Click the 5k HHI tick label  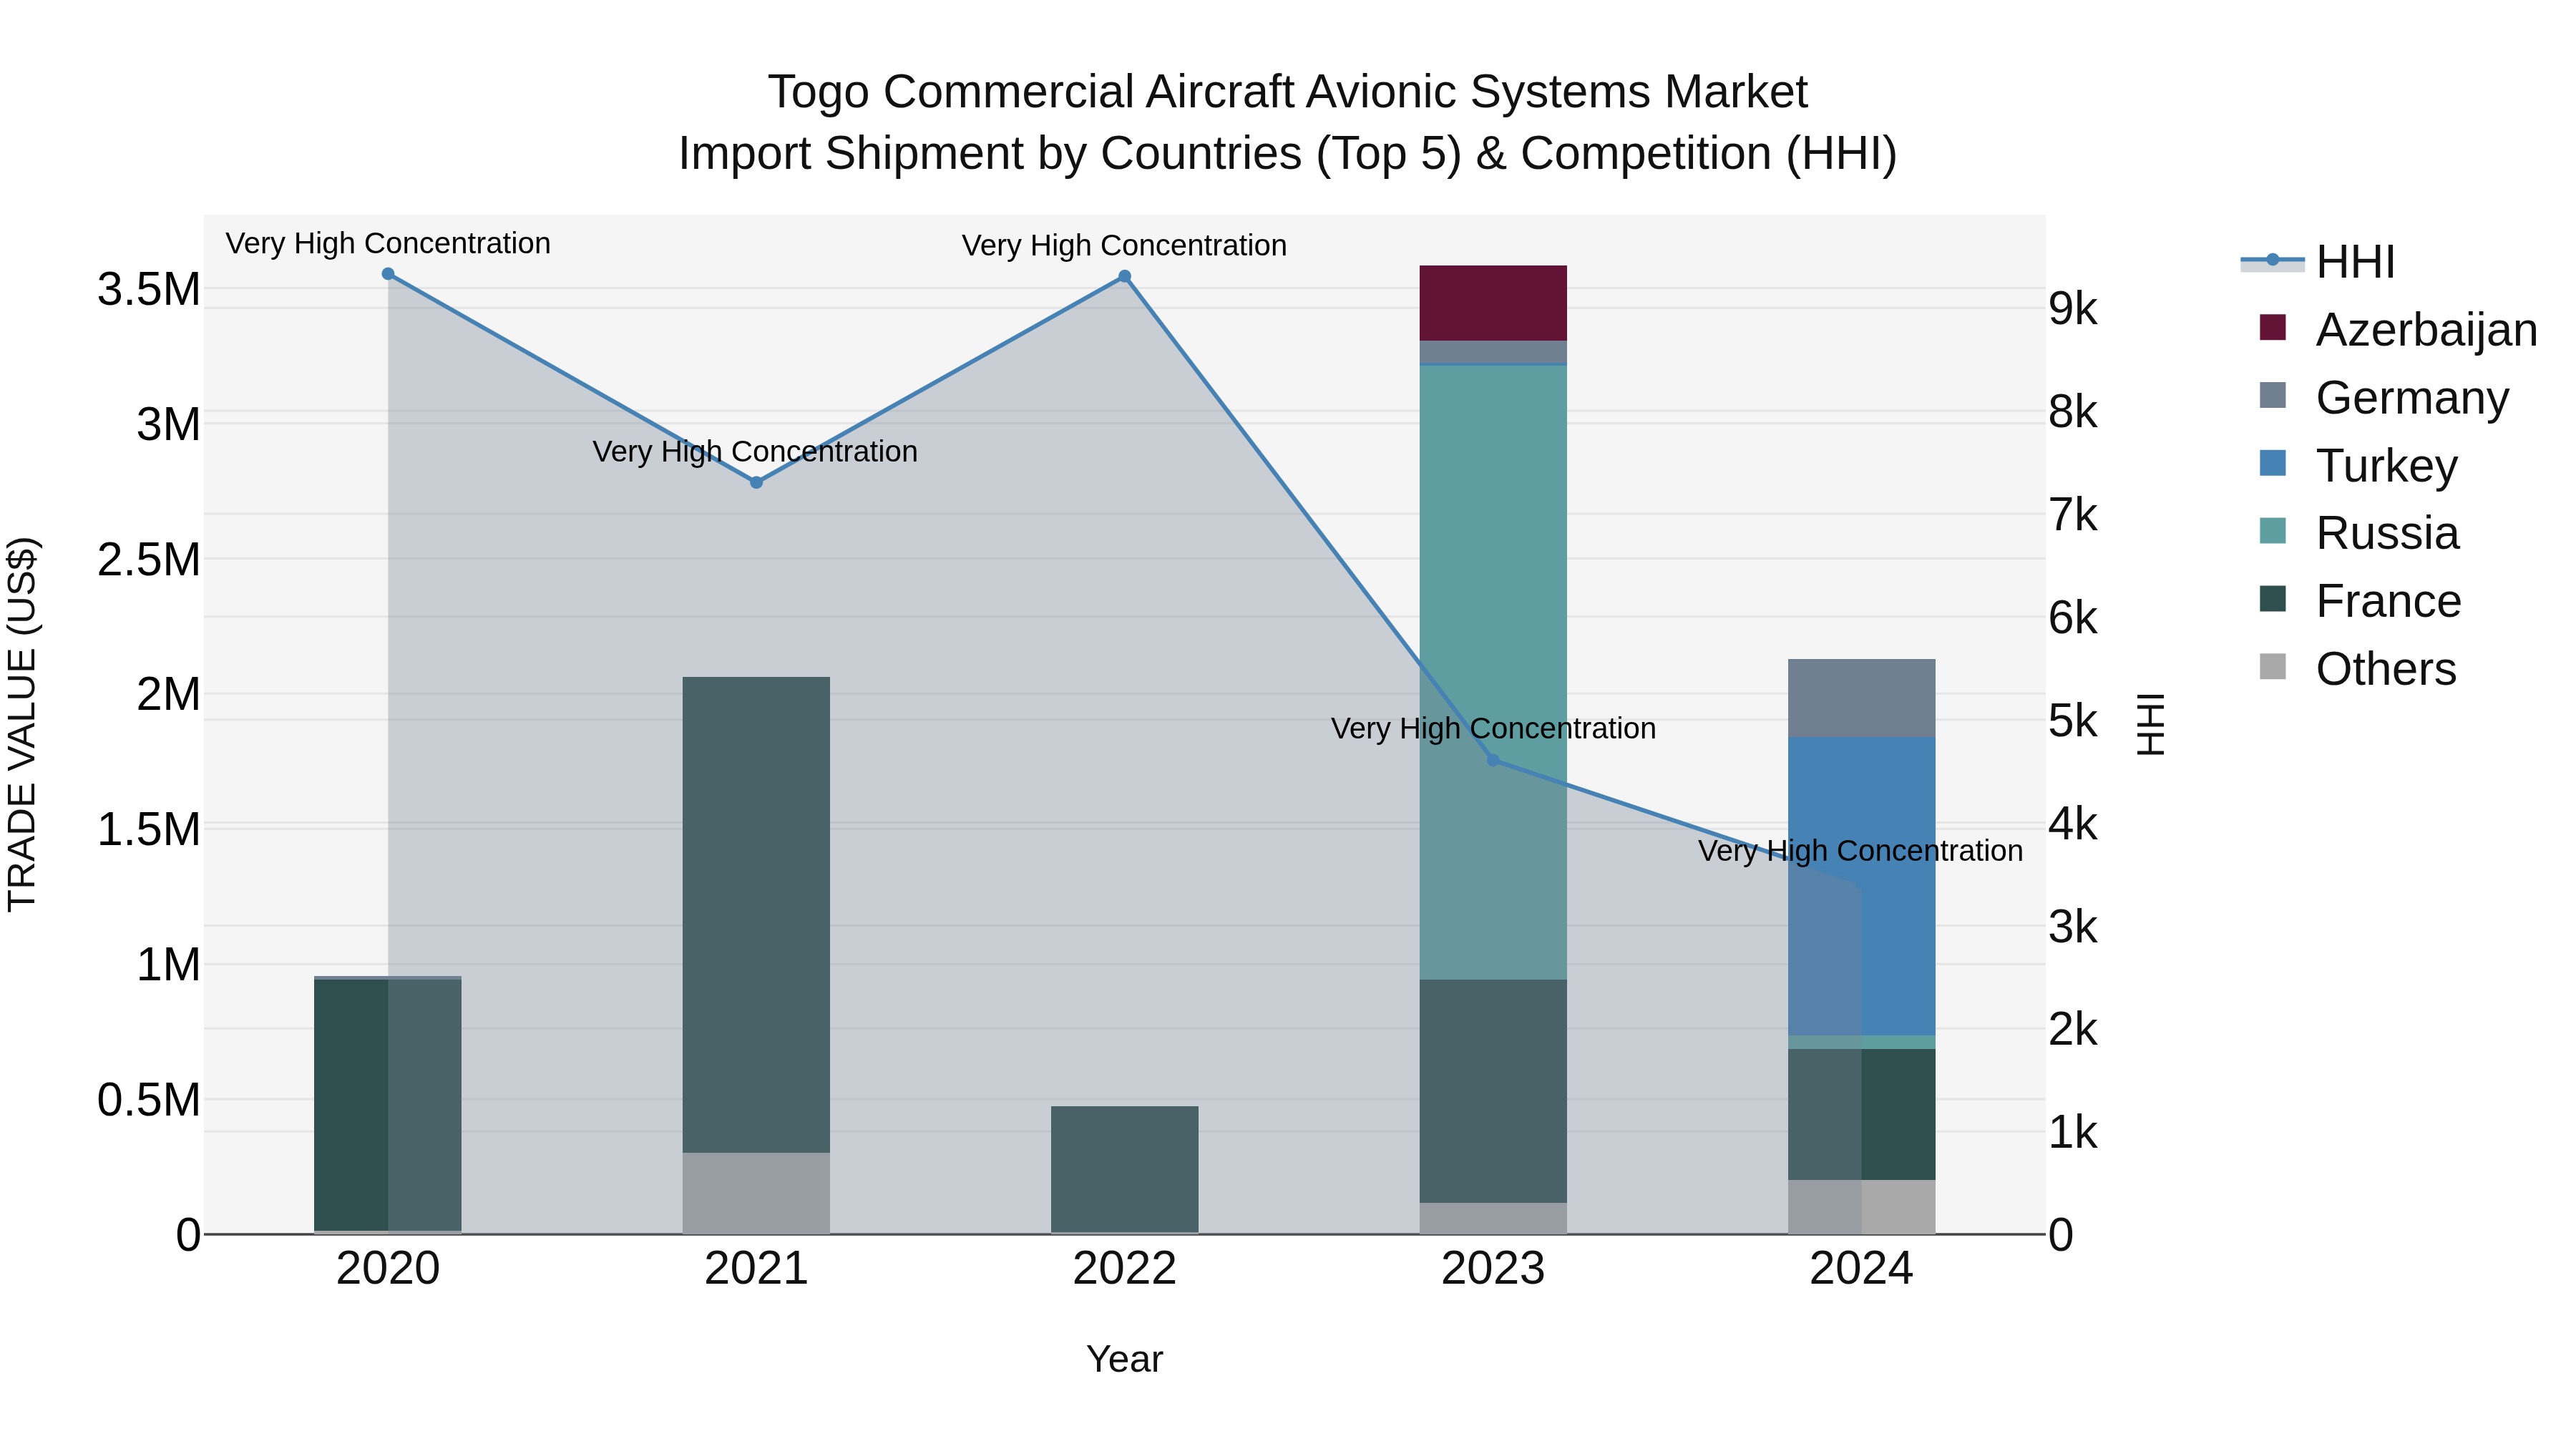pyautogui.click(x=2073, y=721)
